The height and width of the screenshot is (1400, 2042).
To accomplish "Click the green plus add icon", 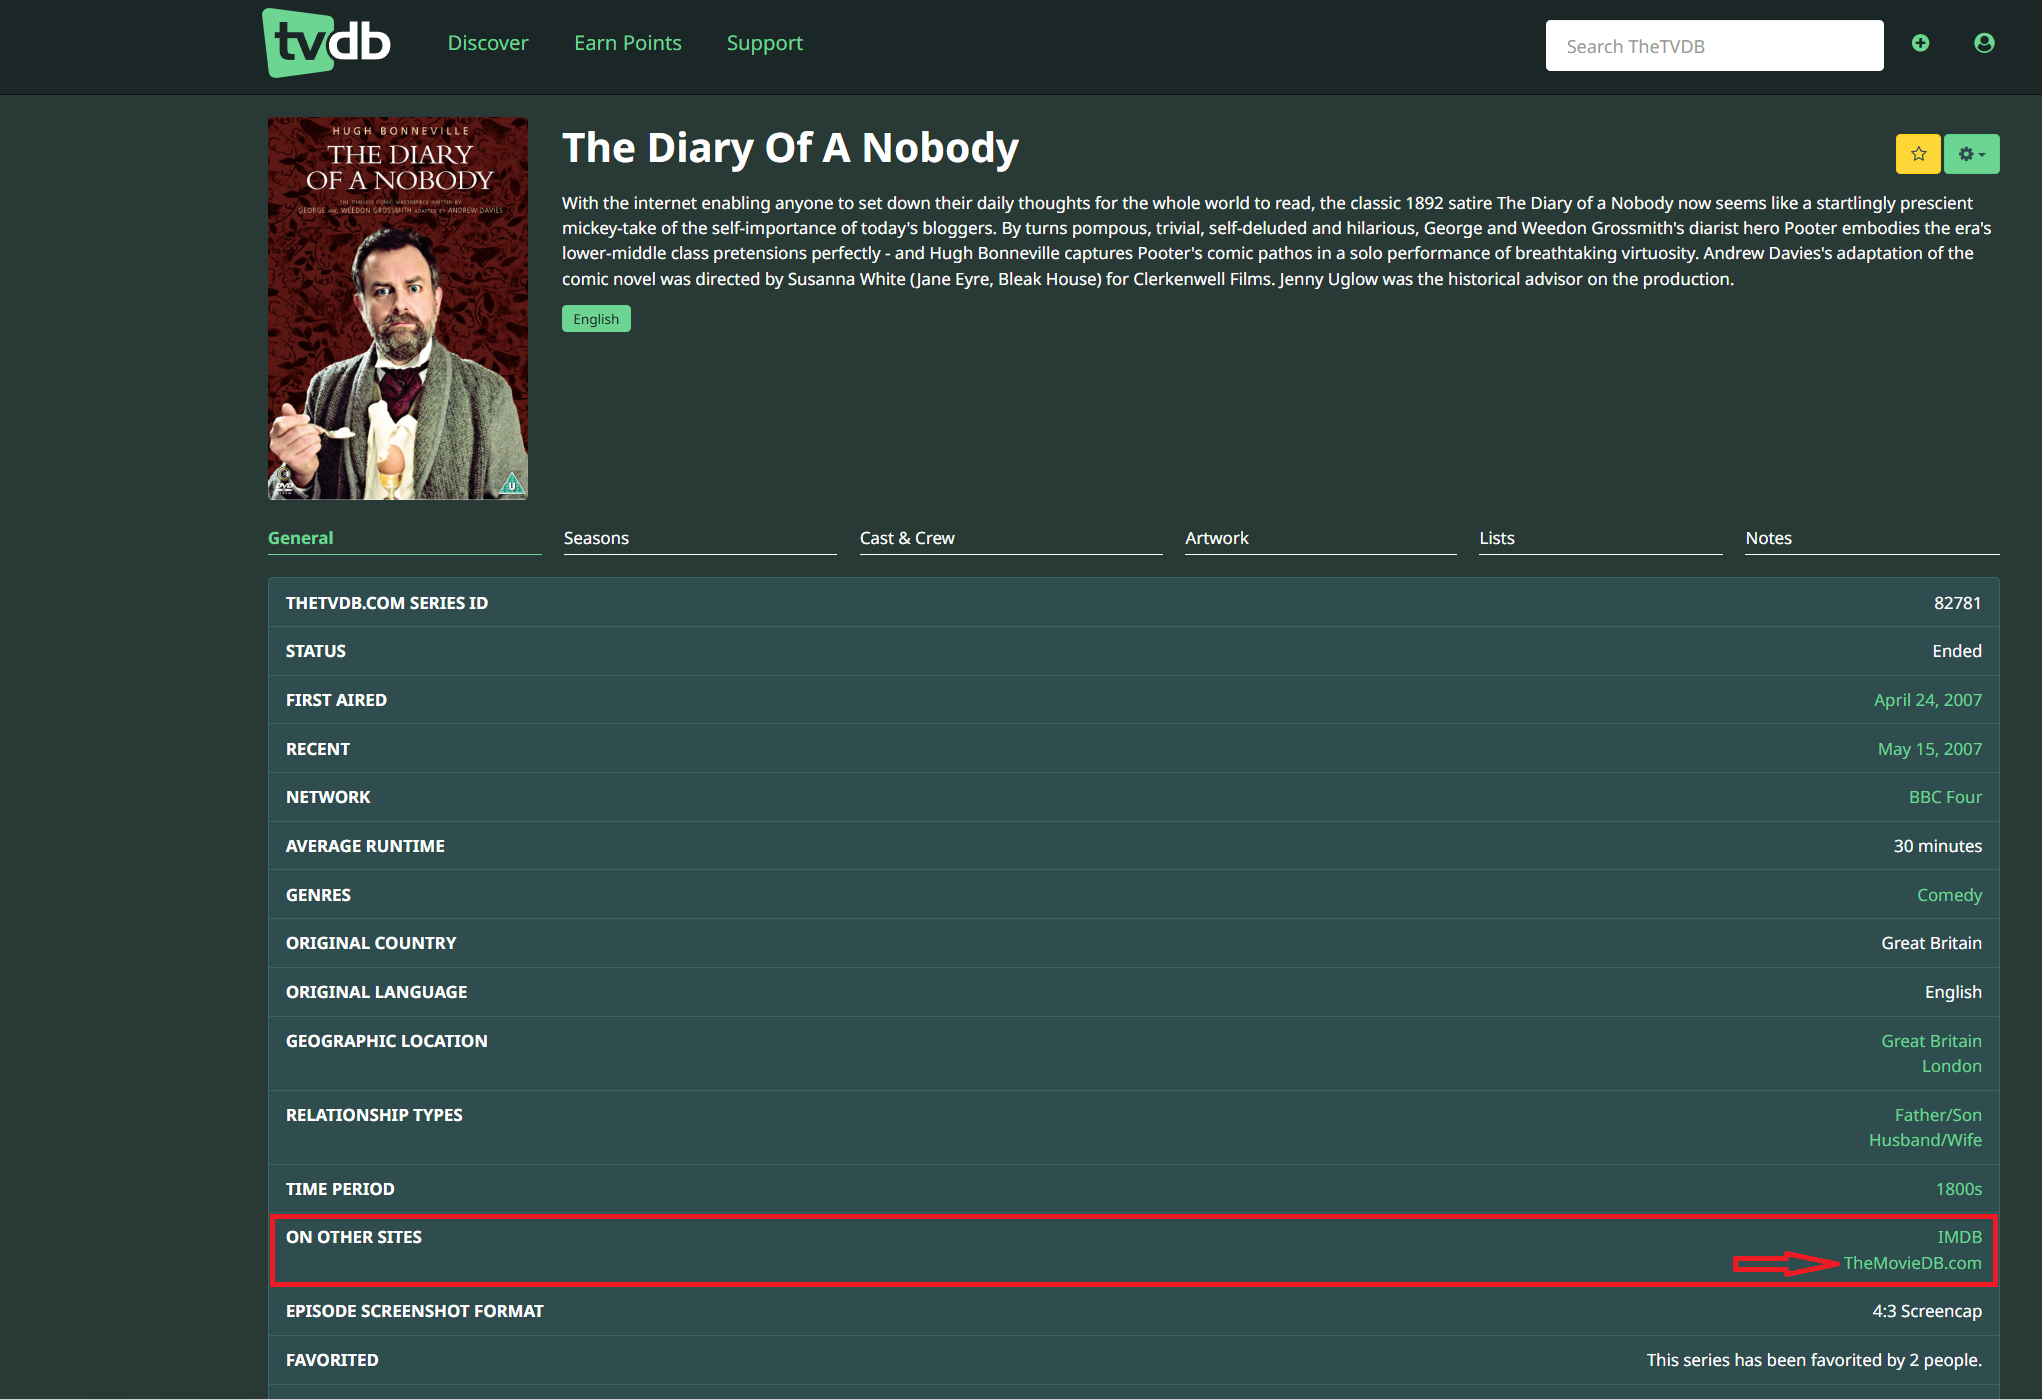I will (1920, 43).
